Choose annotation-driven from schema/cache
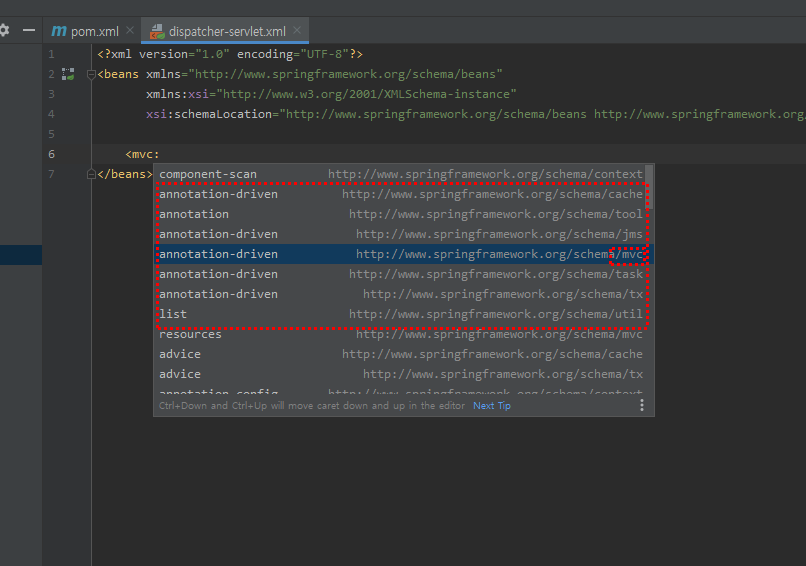 (x=400, y=194)
